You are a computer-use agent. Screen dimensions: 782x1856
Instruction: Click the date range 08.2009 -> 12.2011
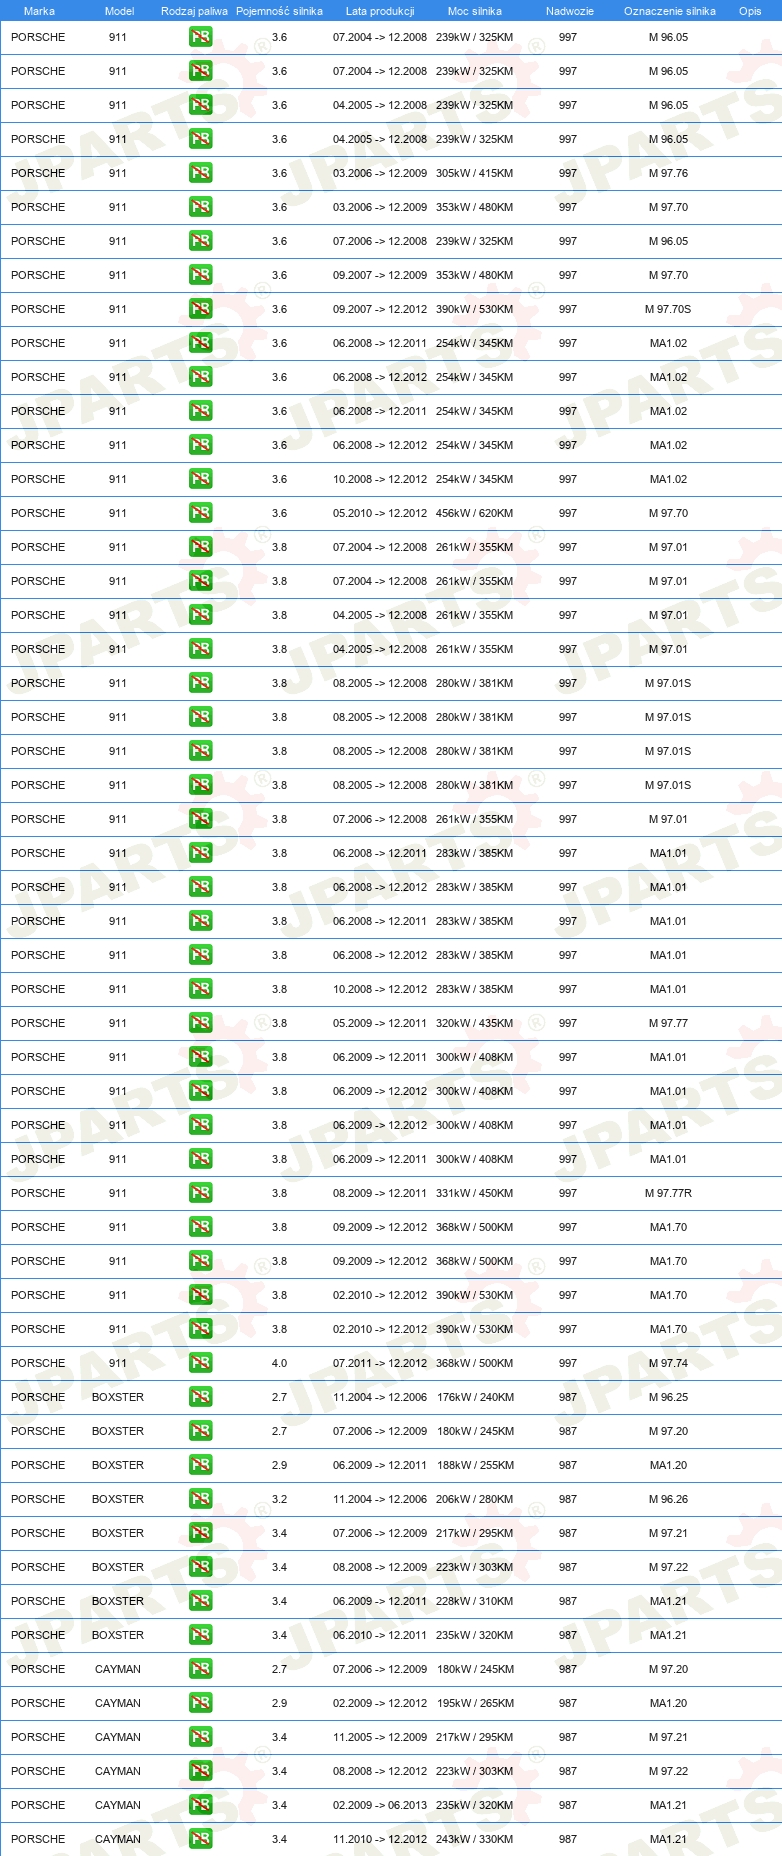click(380, 1193)
